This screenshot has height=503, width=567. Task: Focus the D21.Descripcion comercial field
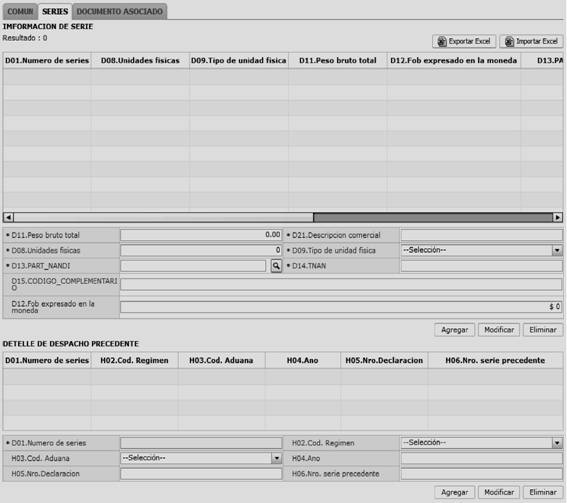(481, 235)
